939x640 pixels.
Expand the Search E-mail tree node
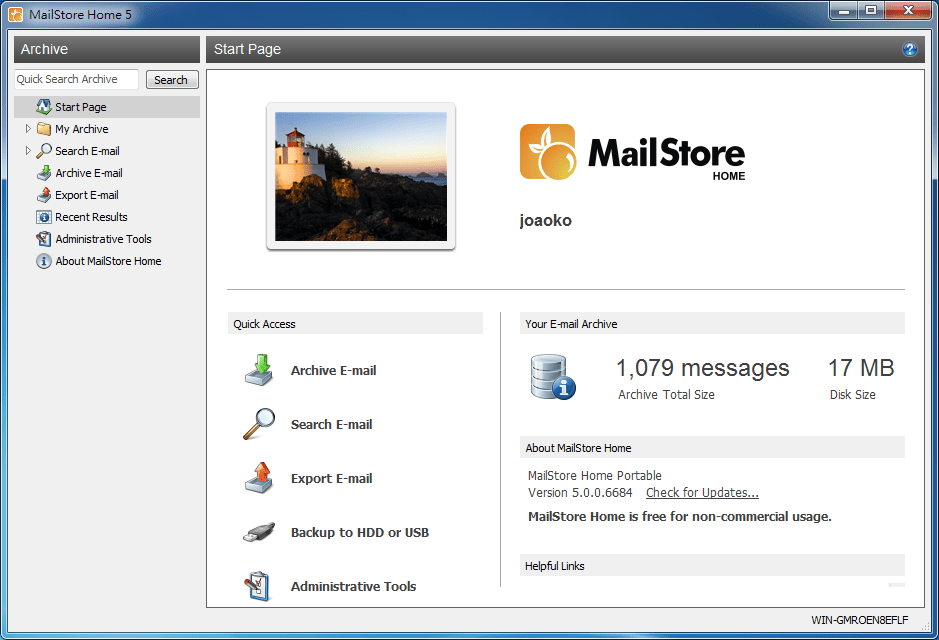tap(26, 151)
